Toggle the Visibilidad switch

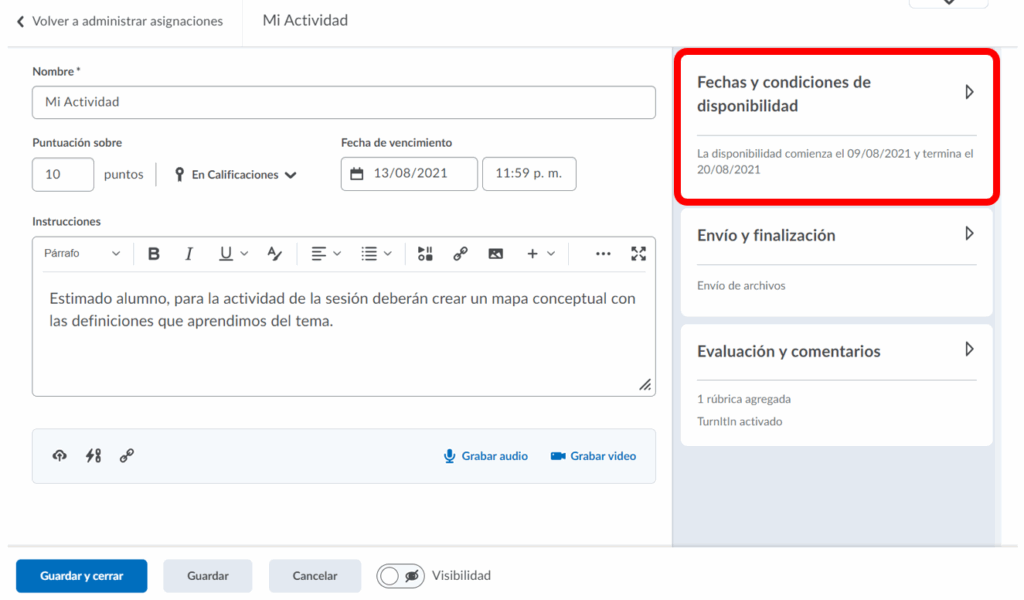pos(400,576)
